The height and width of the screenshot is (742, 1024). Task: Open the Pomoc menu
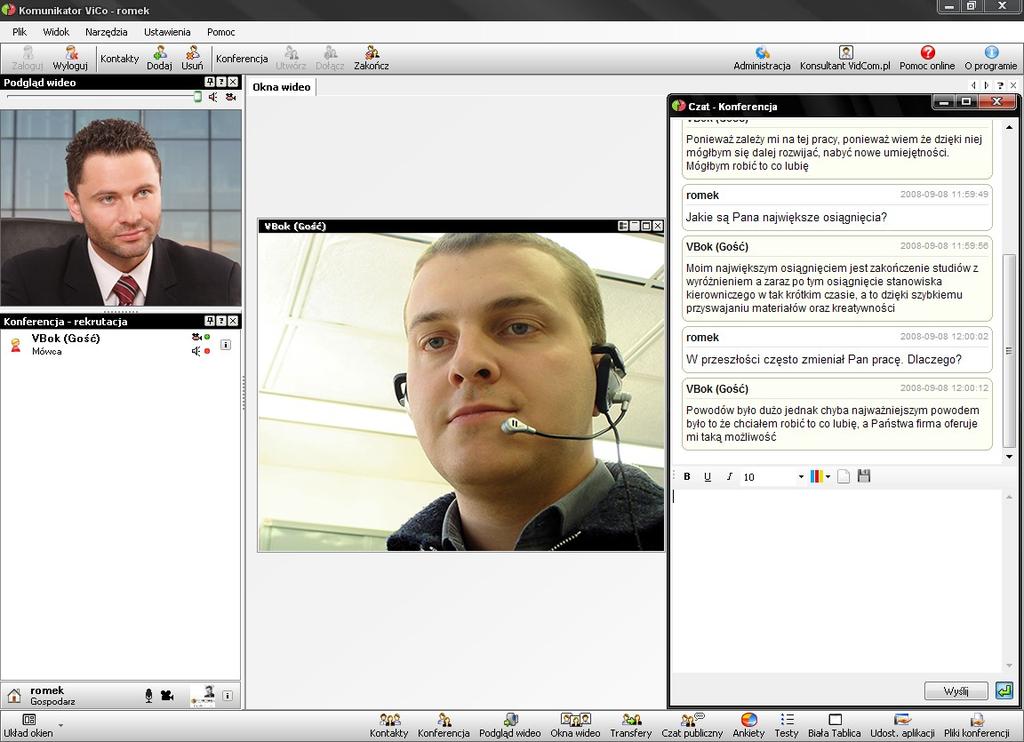(221, 32)
